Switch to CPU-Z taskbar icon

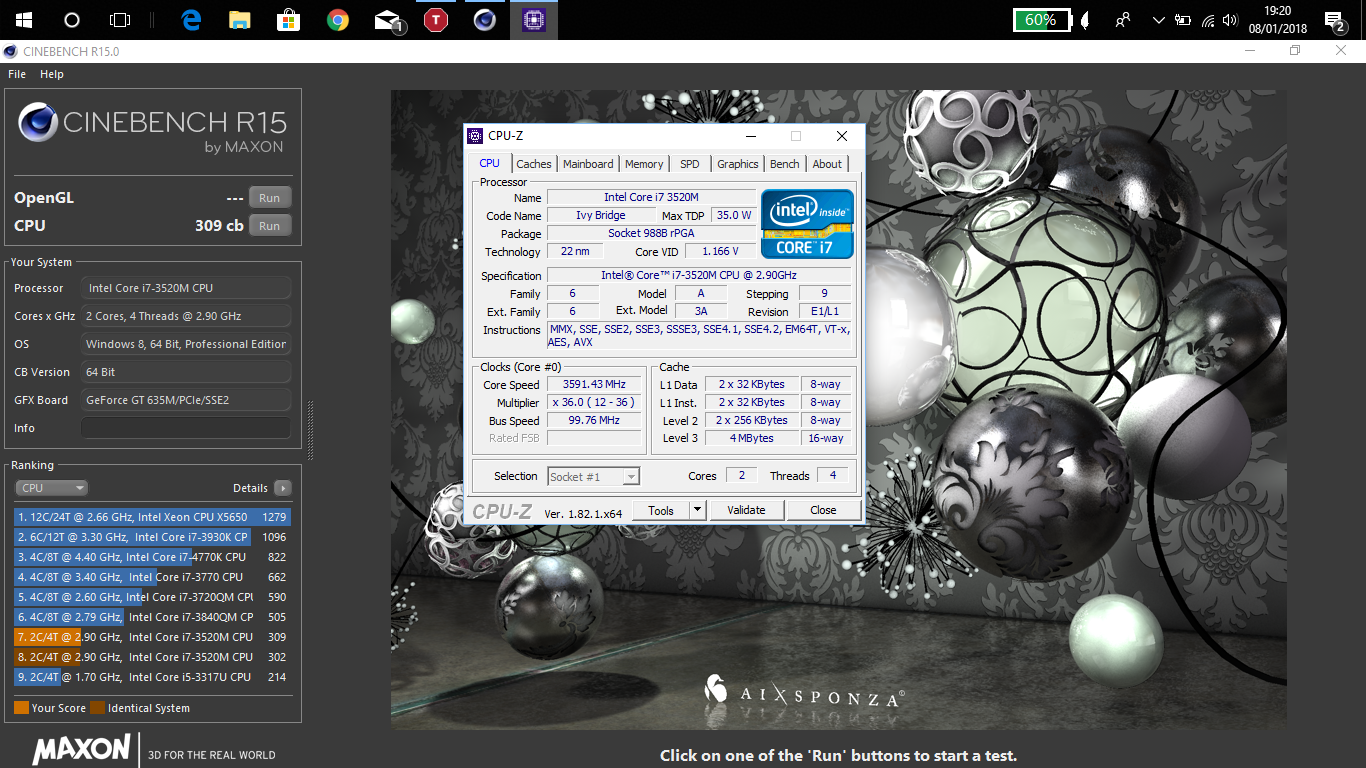[x=534, y=20]
